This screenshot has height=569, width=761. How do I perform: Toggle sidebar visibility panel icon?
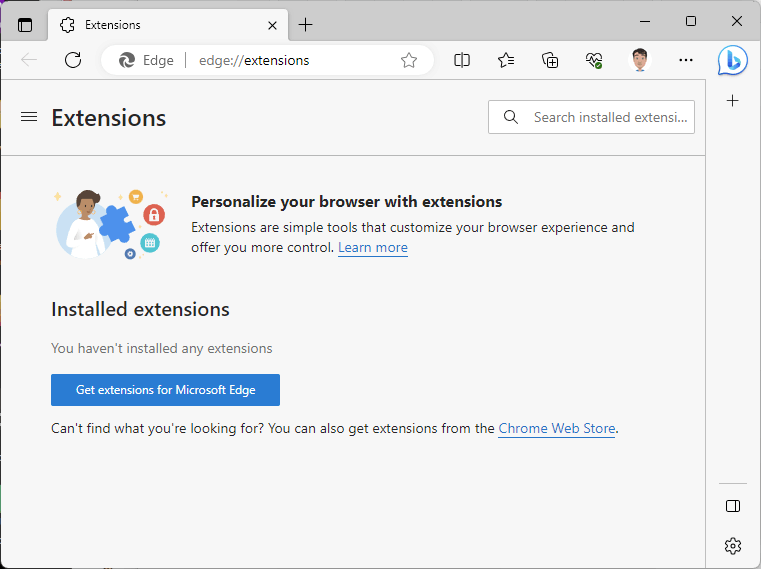tap(733, 506)
